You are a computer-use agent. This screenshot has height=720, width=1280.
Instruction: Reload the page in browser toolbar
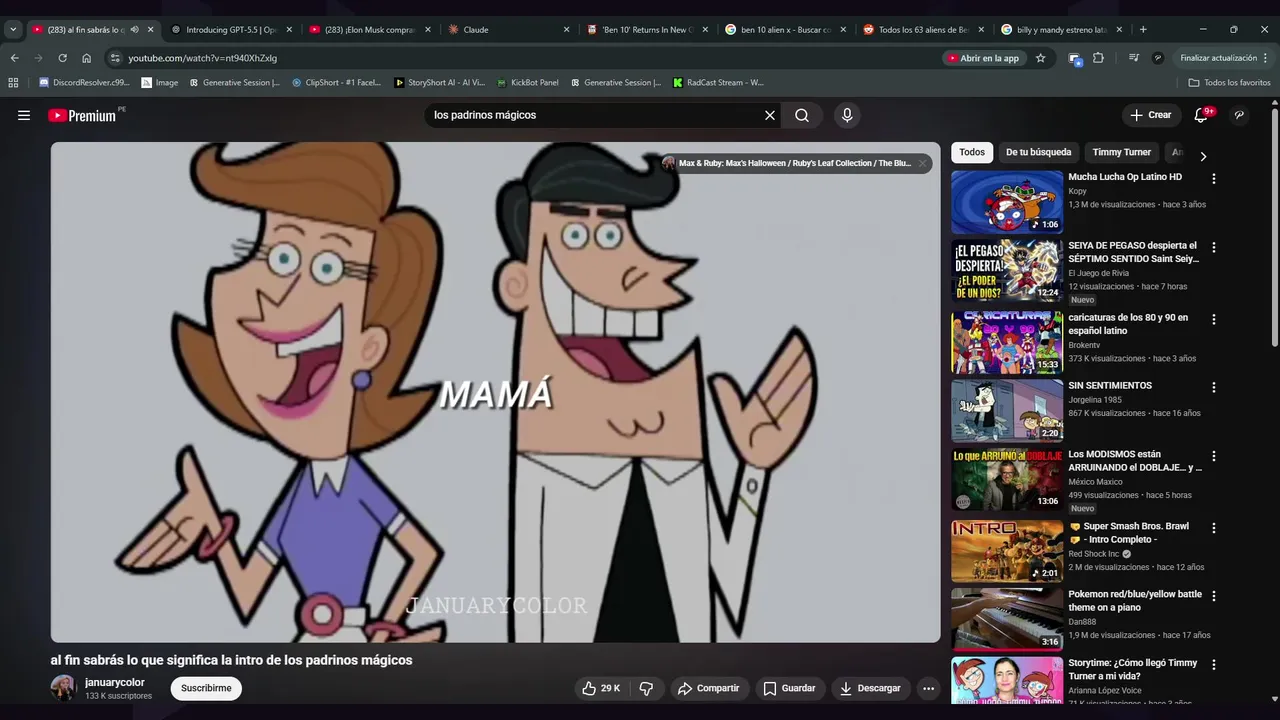pyautogui.click(x=62, y=58)
